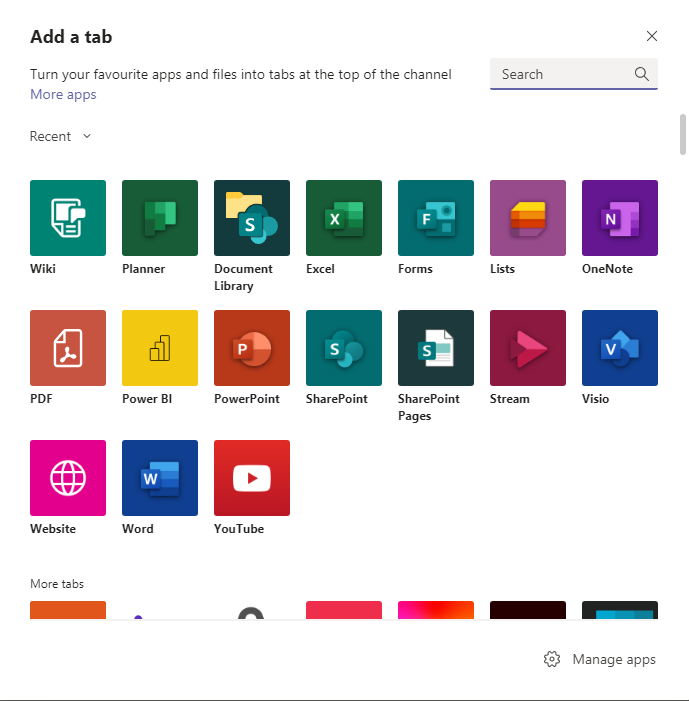Viewport: 689px width, 701px height.
Task: Choose the SharePoint Pages app
Action: click(x=436, y=348)
